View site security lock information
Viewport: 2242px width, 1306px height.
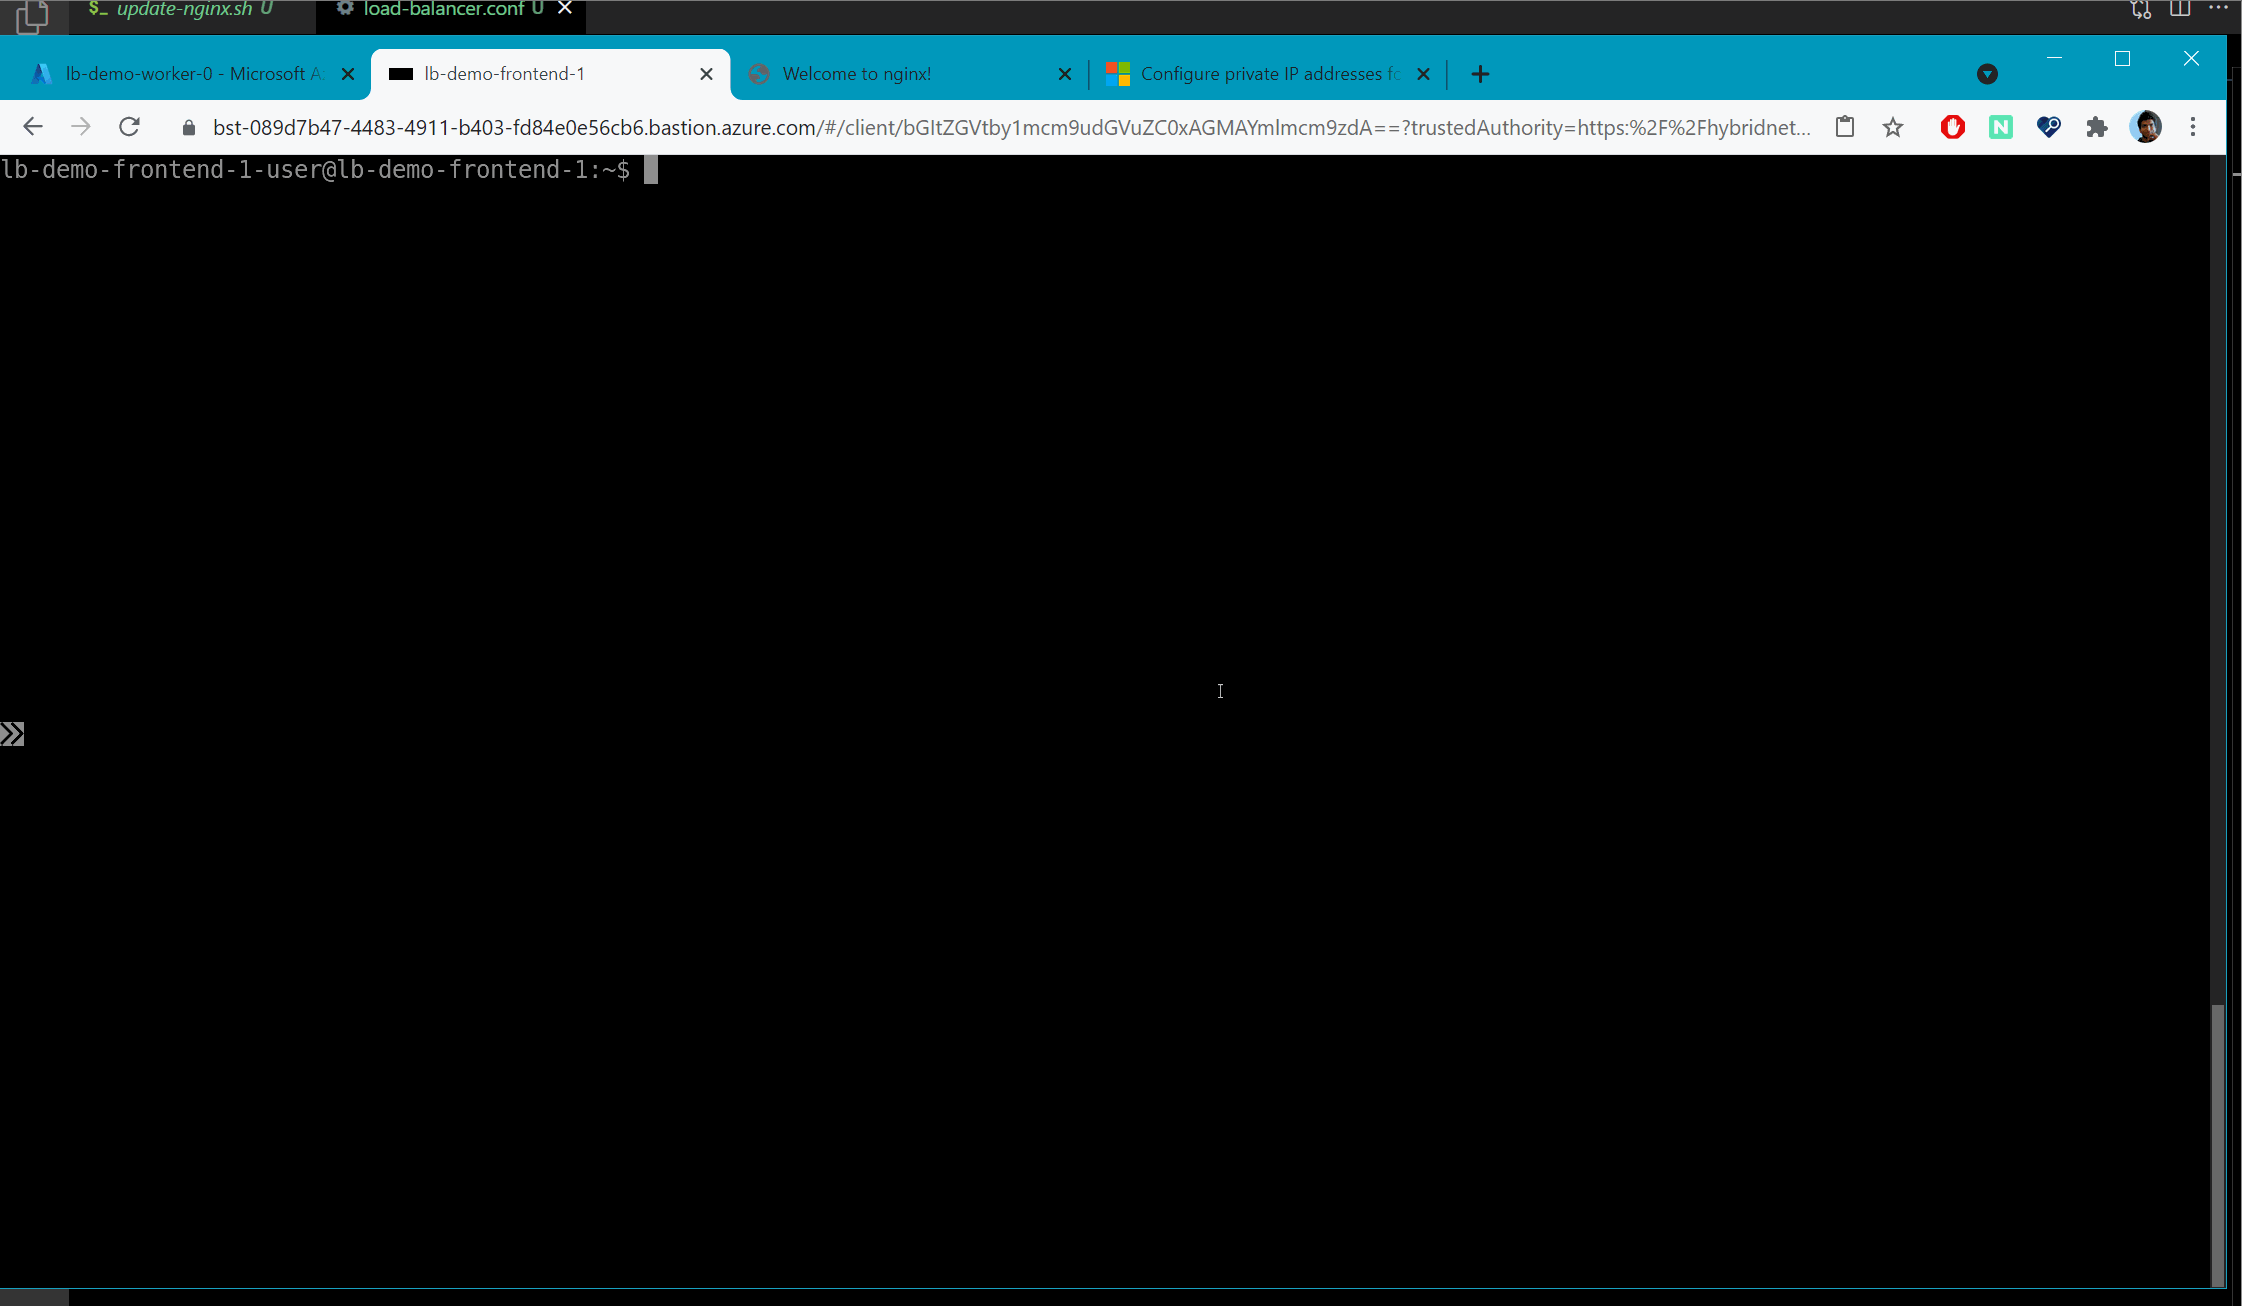188,128
